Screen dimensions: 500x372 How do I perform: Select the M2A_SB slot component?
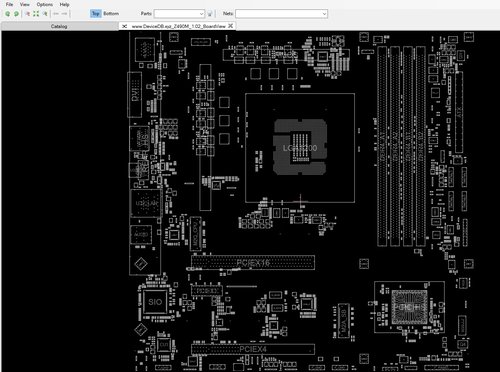click(343, 320)
